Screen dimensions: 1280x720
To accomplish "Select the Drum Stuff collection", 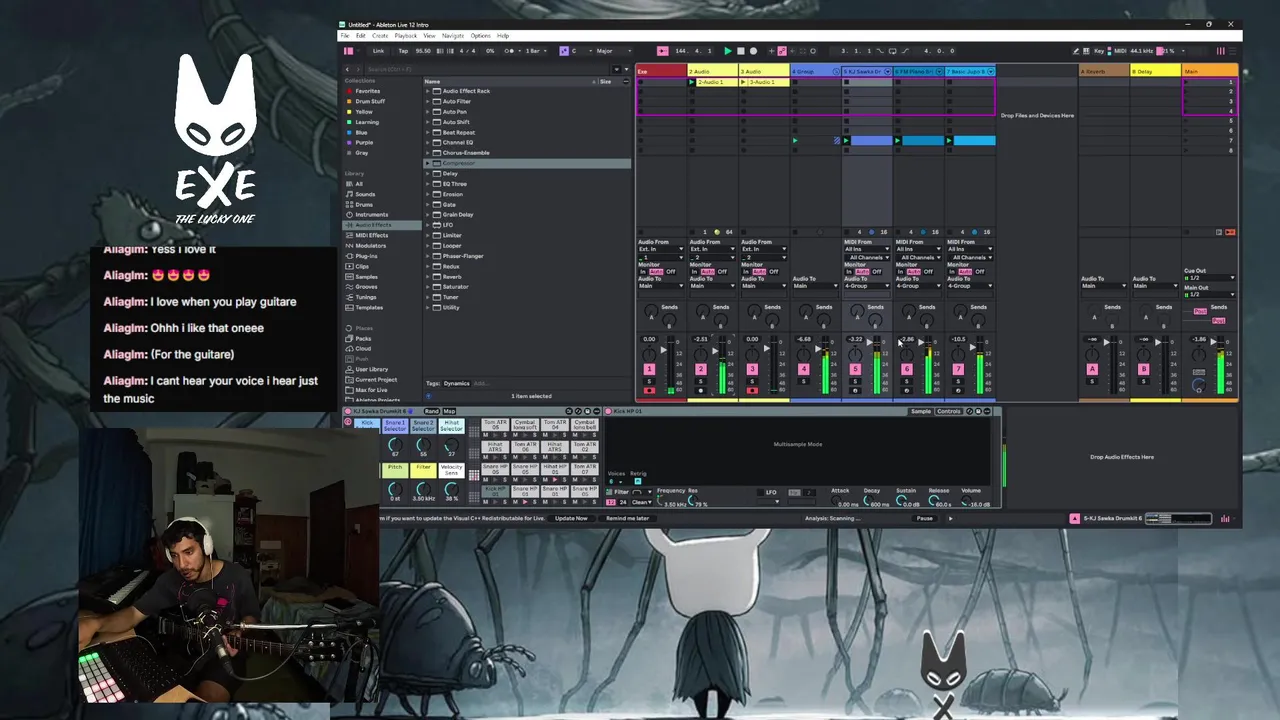I will point(369,101).
